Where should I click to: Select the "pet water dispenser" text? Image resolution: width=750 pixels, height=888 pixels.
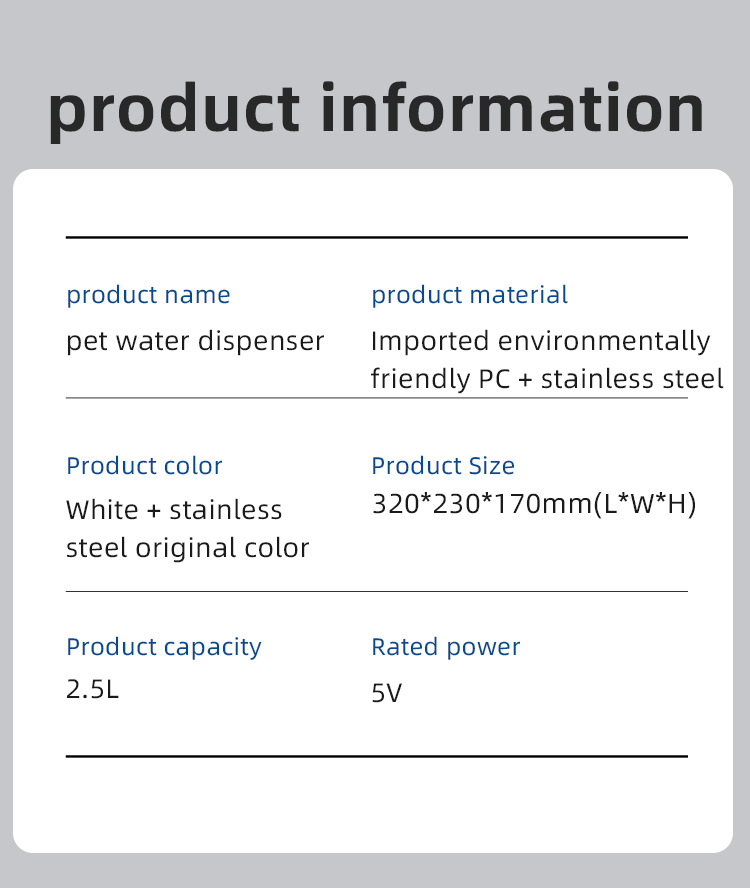195,341
